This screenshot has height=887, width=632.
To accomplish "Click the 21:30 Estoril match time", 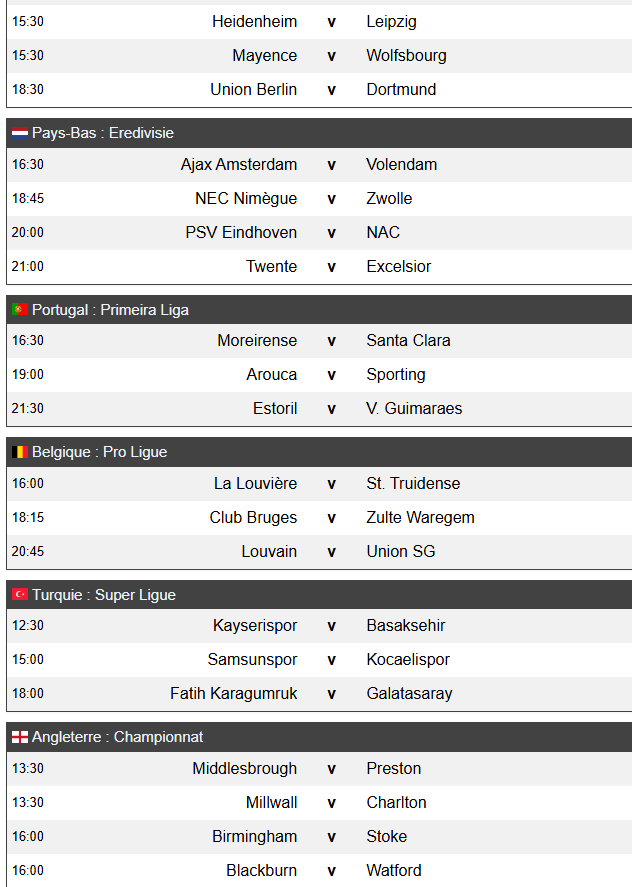I will pyautogui.click(x=28, y=409).
